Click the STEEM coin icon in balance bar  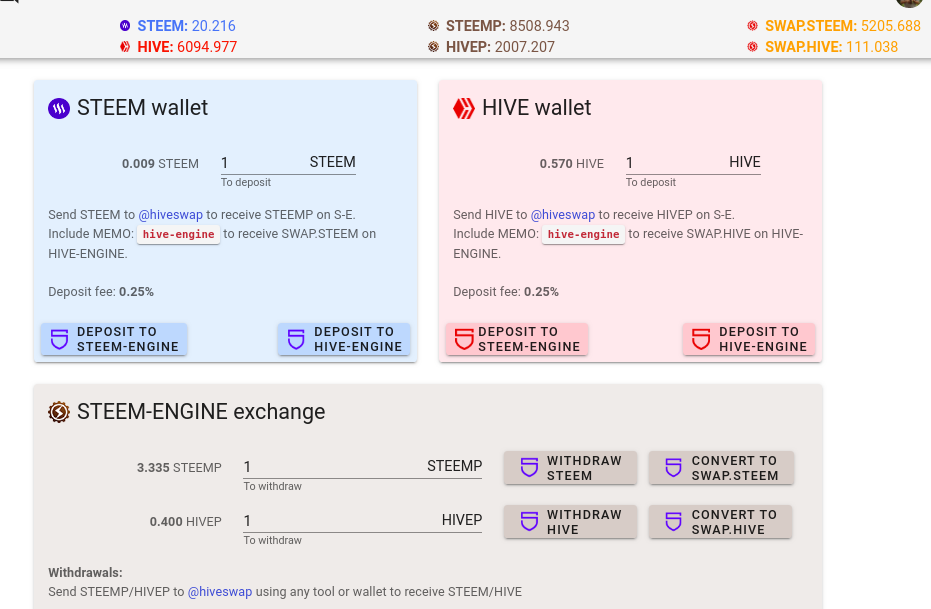coord(125,26)
